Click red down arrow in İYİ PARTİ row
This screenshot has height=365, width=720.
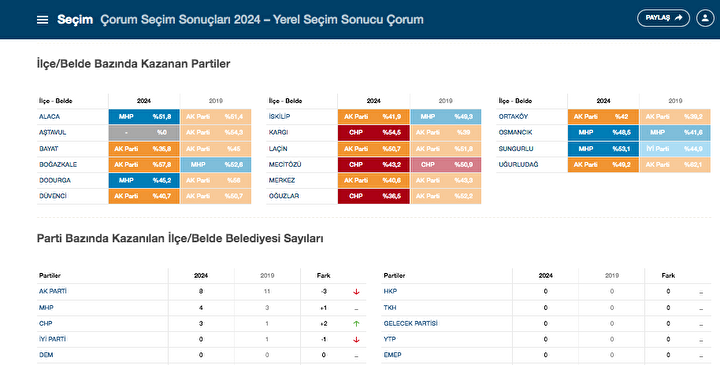click(356, 340)
